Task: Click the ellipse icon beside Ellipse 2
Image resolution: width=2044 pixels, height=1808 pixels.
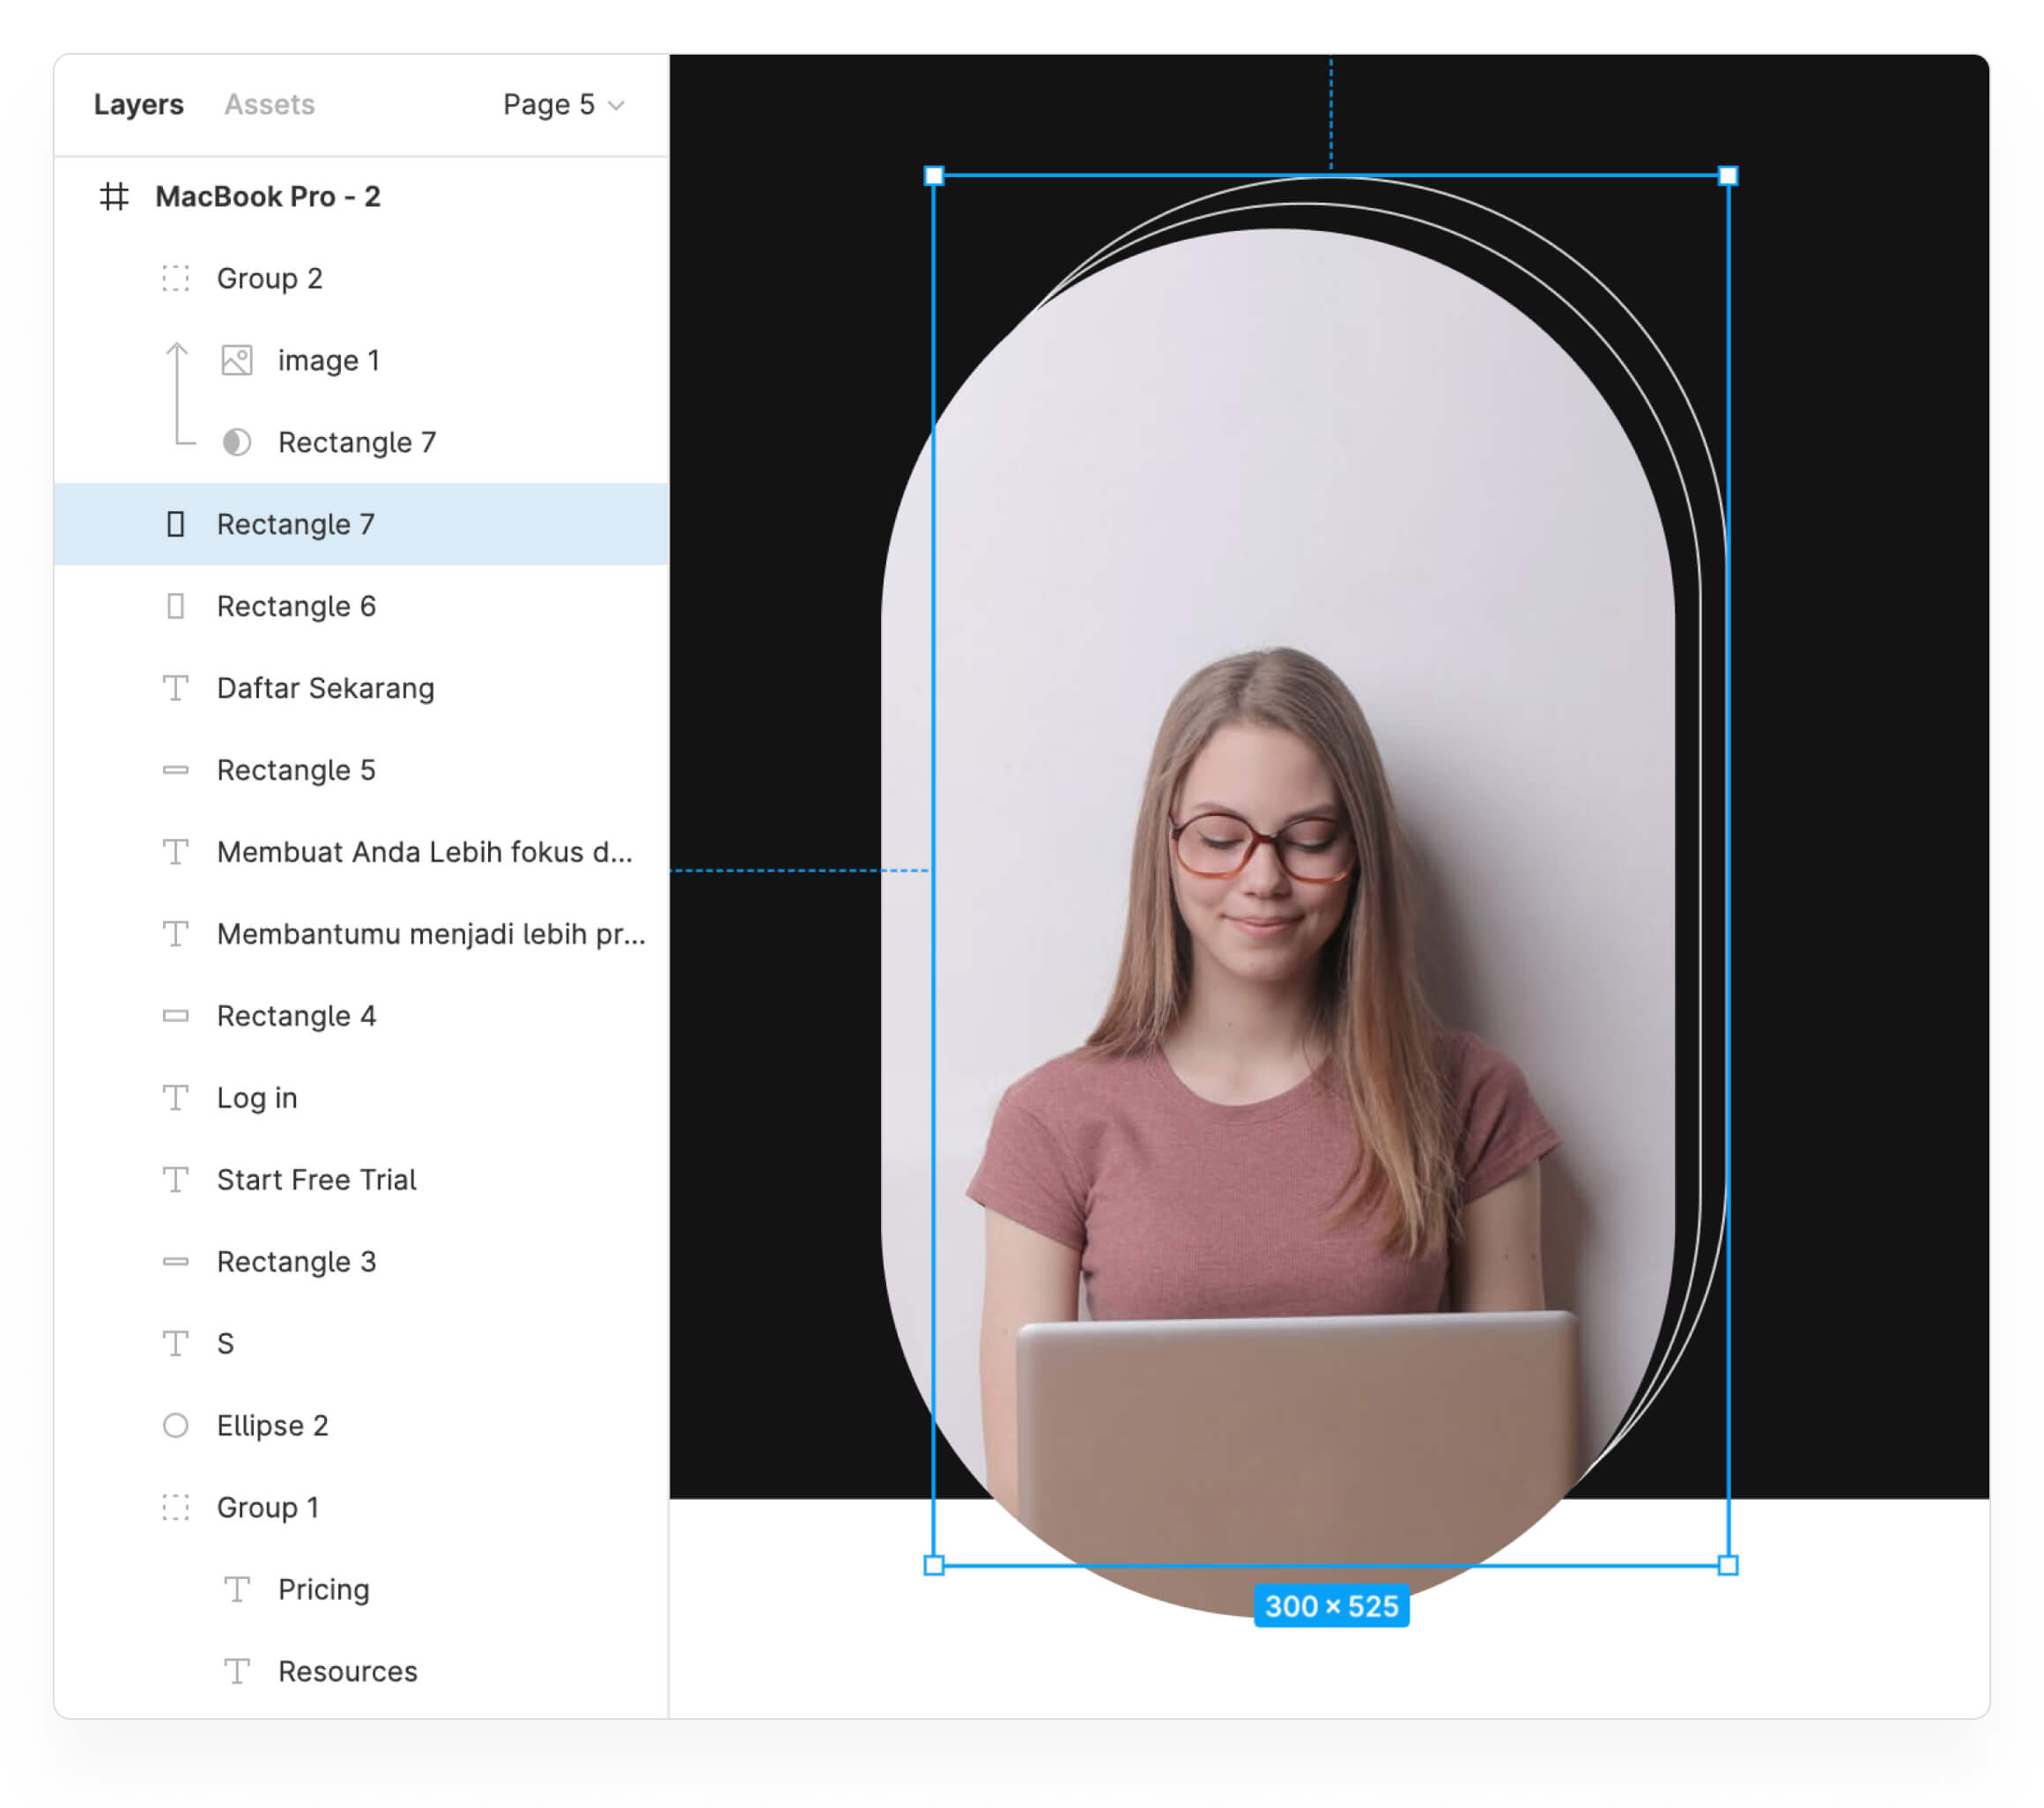Action: coord(176,1425)
